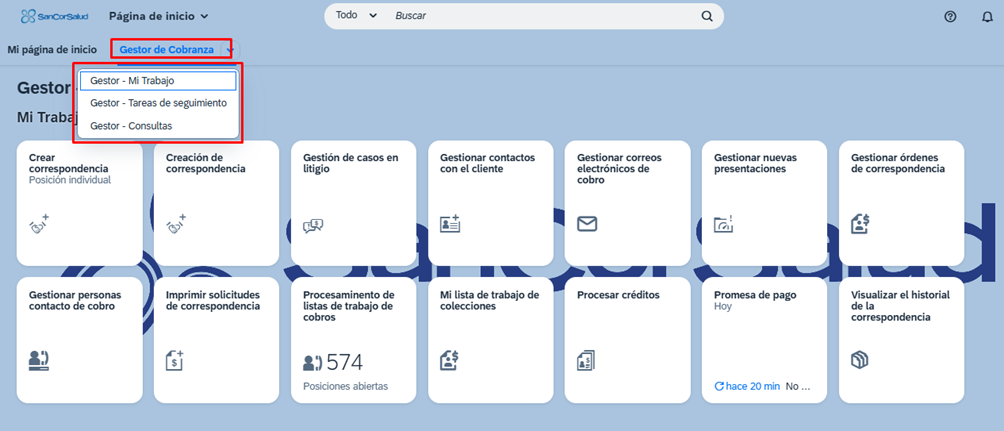This screenshot has width=1004, height=431.
Task: Open the notifications bell icon
Action: [x=986, y=17]
